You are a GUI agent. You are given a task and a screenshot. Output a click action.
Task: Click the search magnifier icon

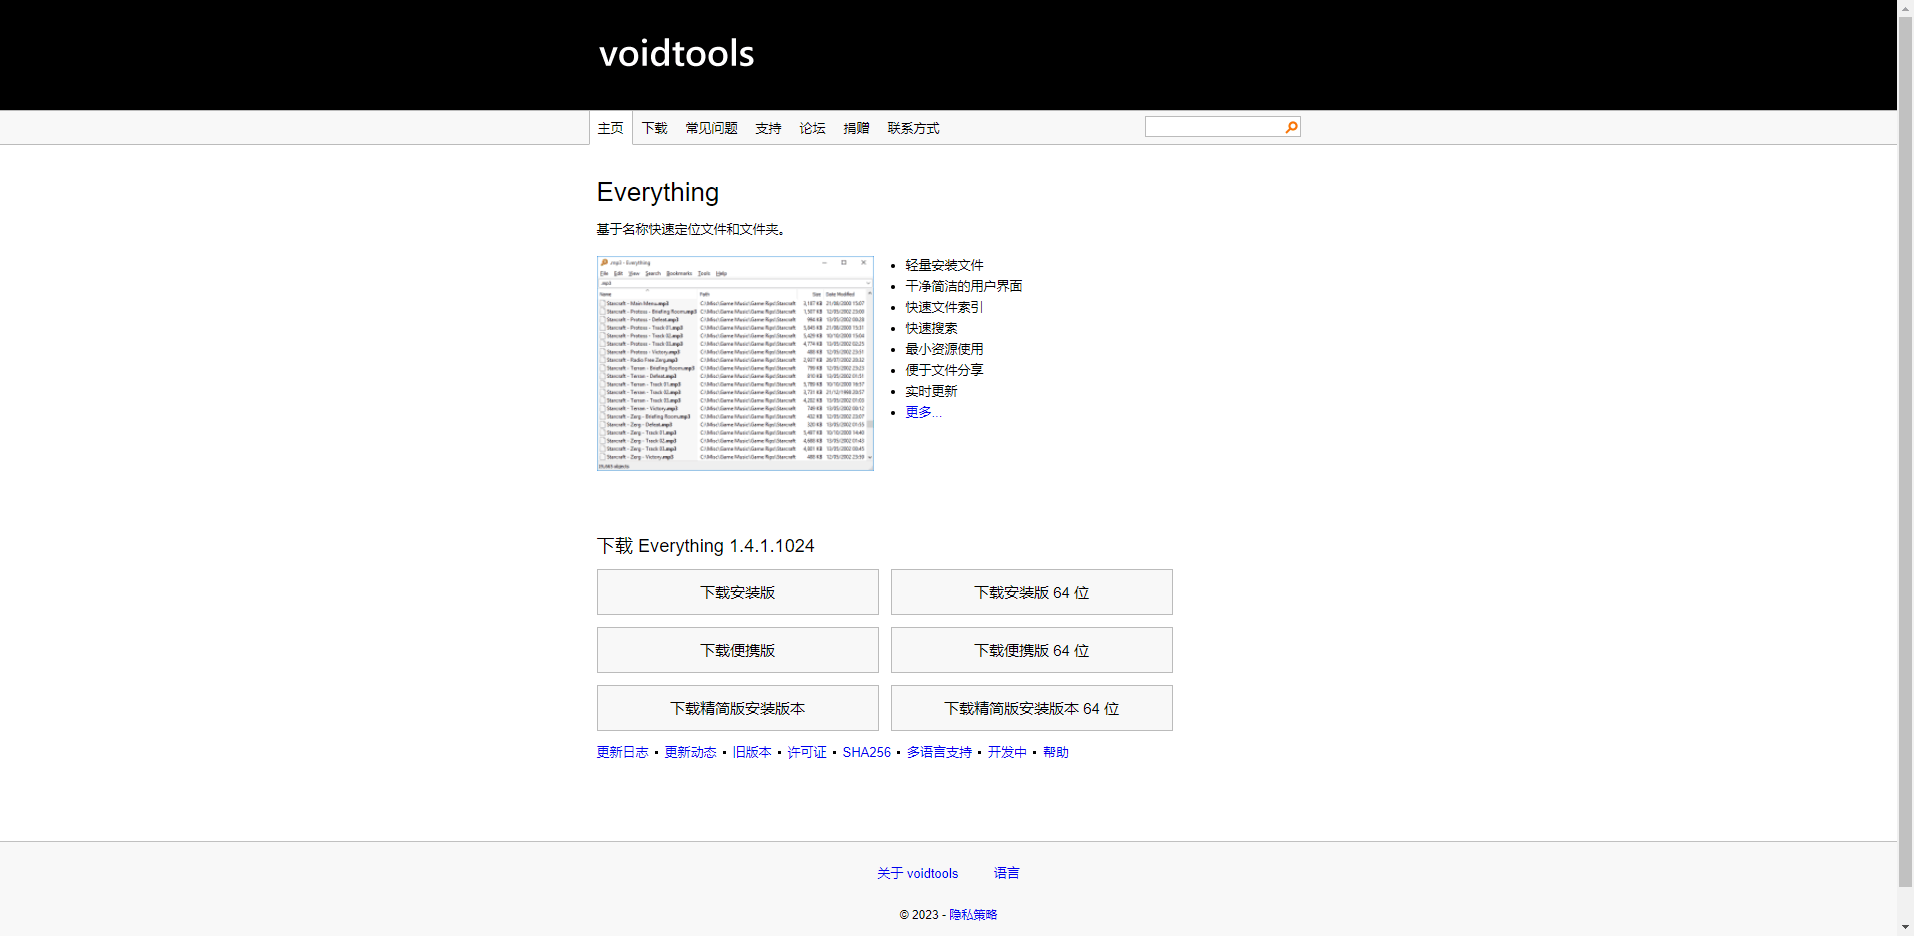pyautogui.click(x=1290, y=126)
